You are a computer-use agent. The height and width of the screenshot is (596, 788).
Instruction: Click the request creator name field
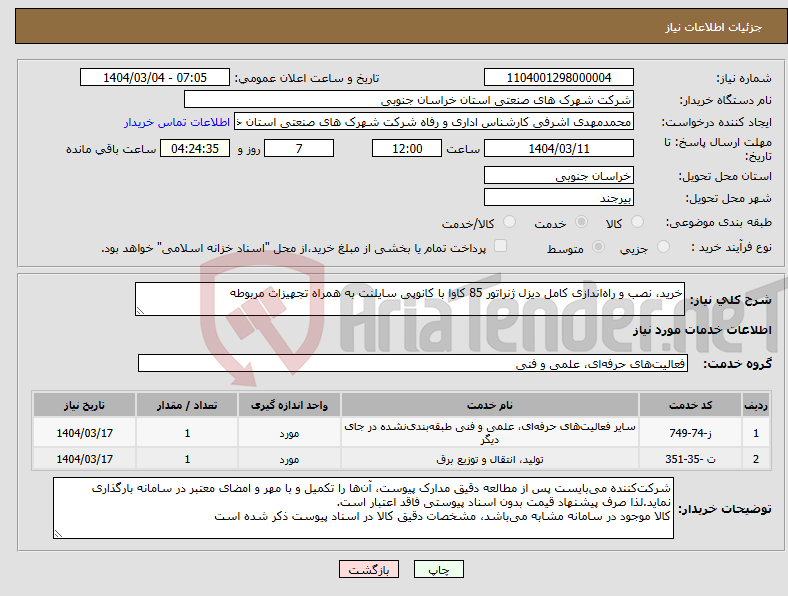[x=434, y=122]
